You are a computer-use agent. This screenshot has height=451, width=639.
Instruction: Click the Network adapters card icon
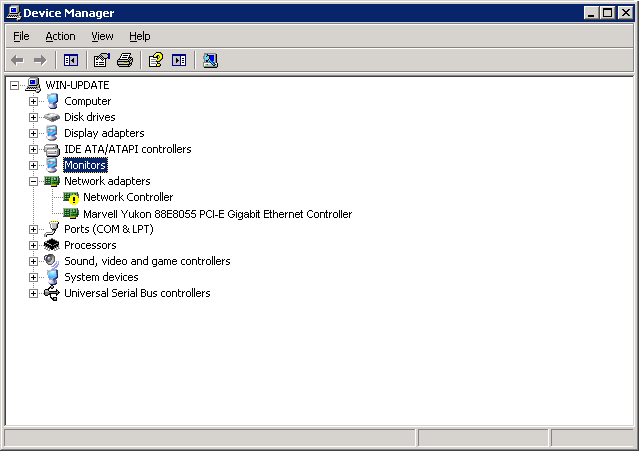[x=52, y=181]
